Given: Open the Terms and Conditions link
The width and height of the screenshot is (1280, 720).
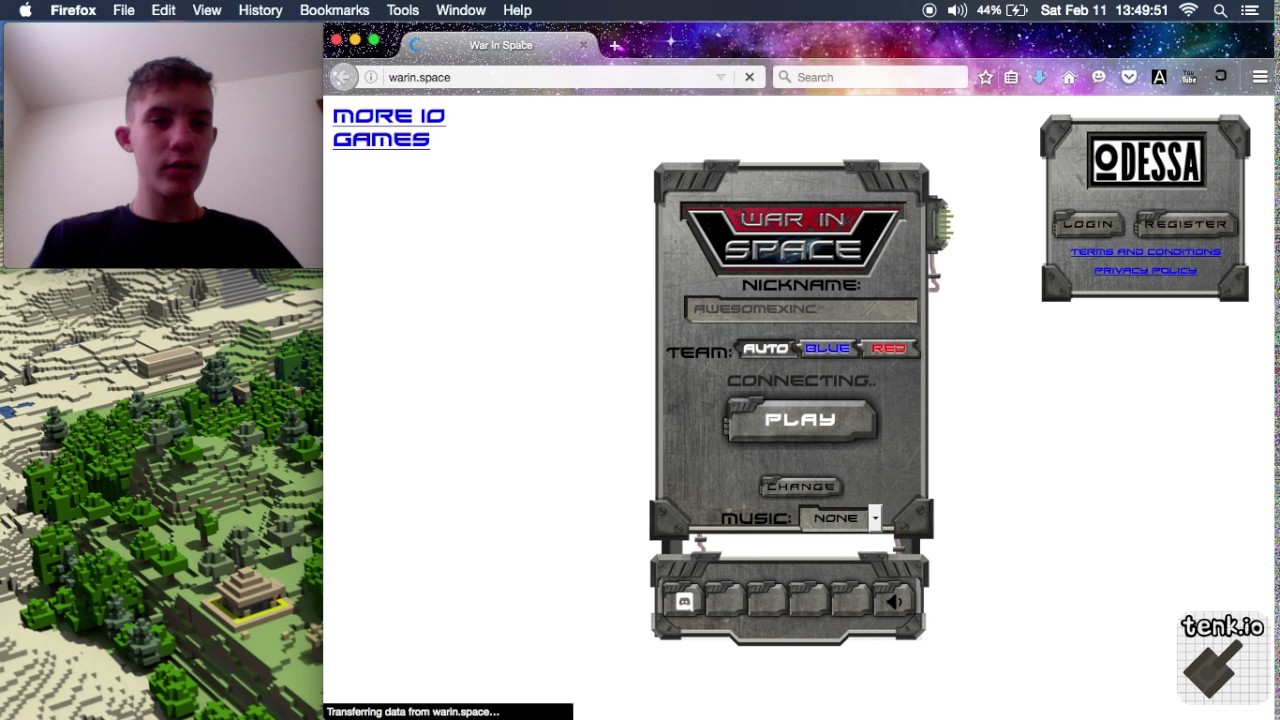Looking at the screenshot, I should (1145, 252).
